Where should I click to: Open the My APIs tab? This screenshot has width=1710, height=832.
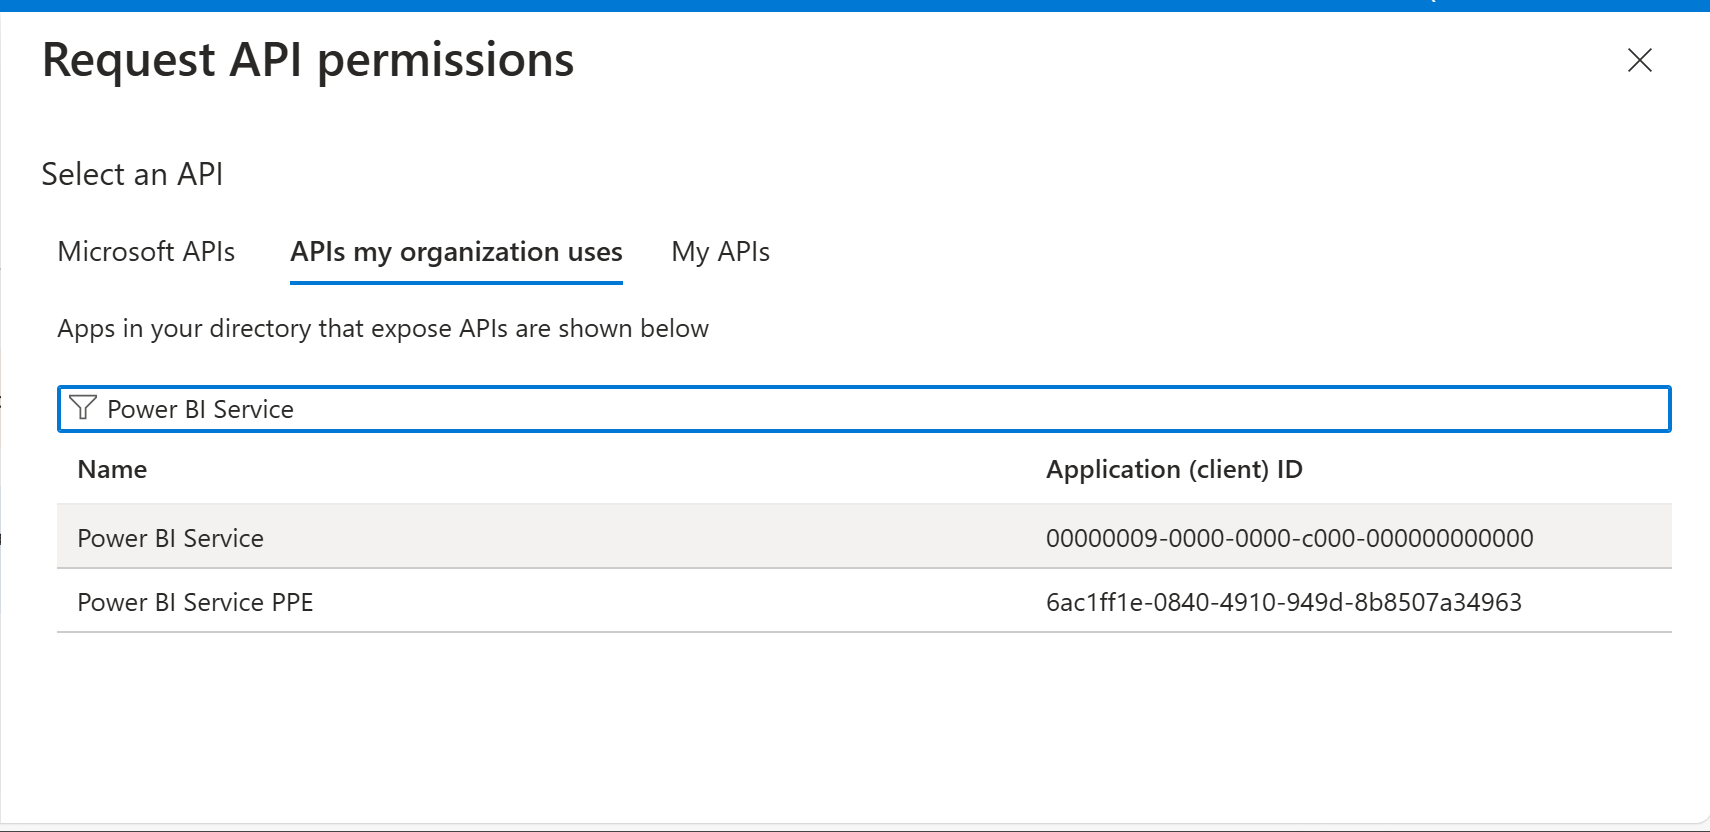tap(720, 252)
